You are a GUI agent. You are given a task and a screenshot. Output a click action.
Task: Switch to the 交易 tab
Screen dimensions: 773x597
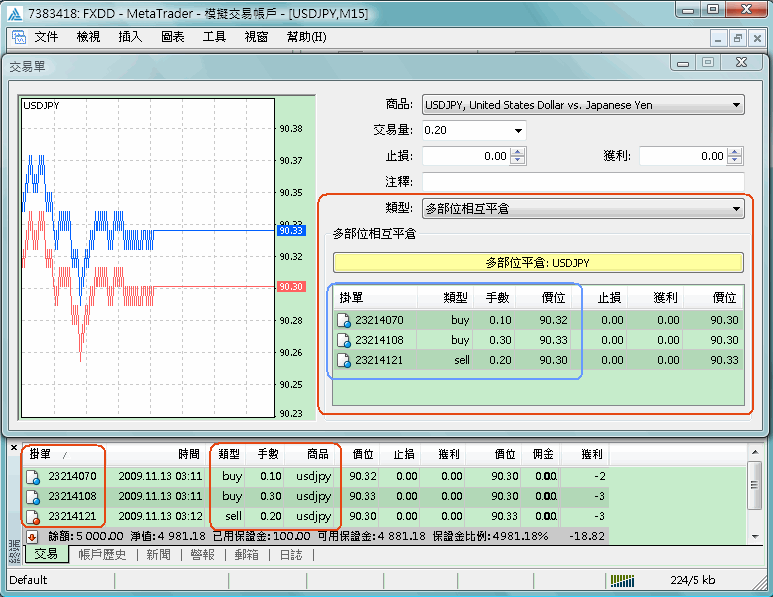46,554
